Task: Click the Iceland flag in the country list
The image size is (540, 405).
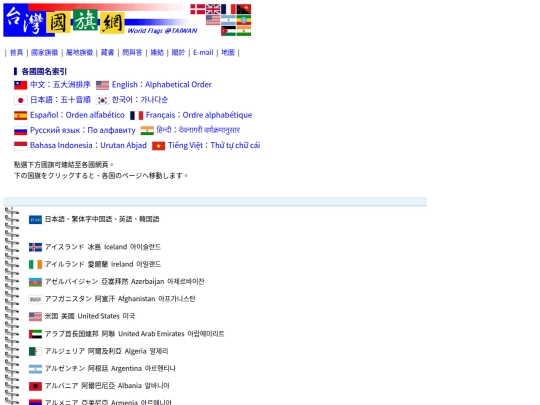Action: 35,247
